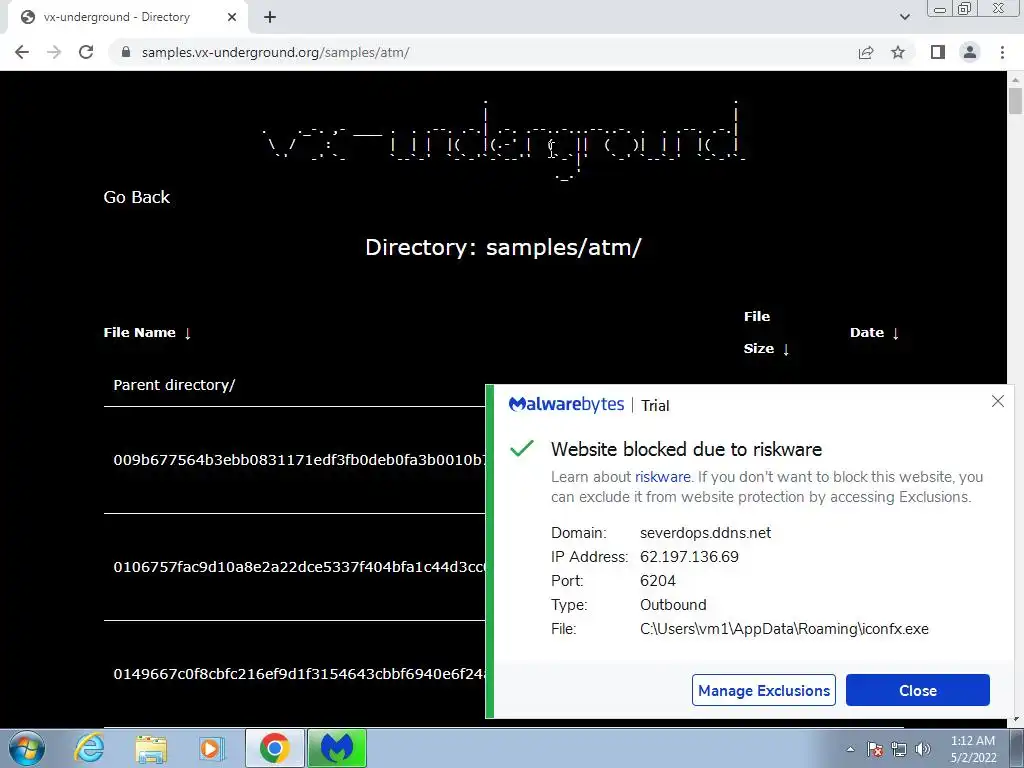Image resolution: width=1024 pixels, height=768 pixels.
Task: Click the browser forward arrow
Action: click(54, 52)
